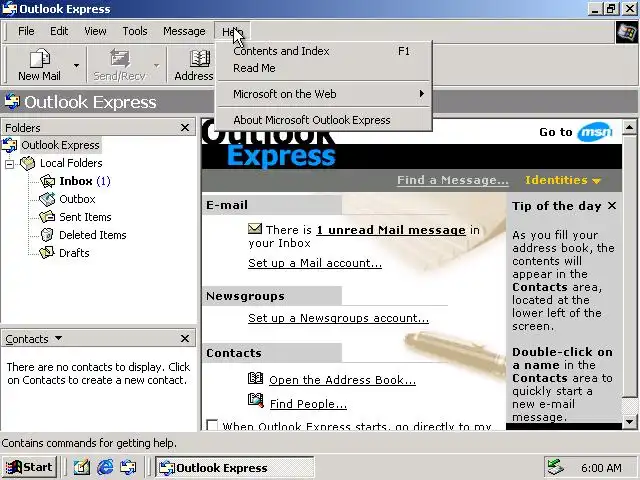Click the Find People link
Viewport: 640px width, 480px height.
click(x=308, y=404)
